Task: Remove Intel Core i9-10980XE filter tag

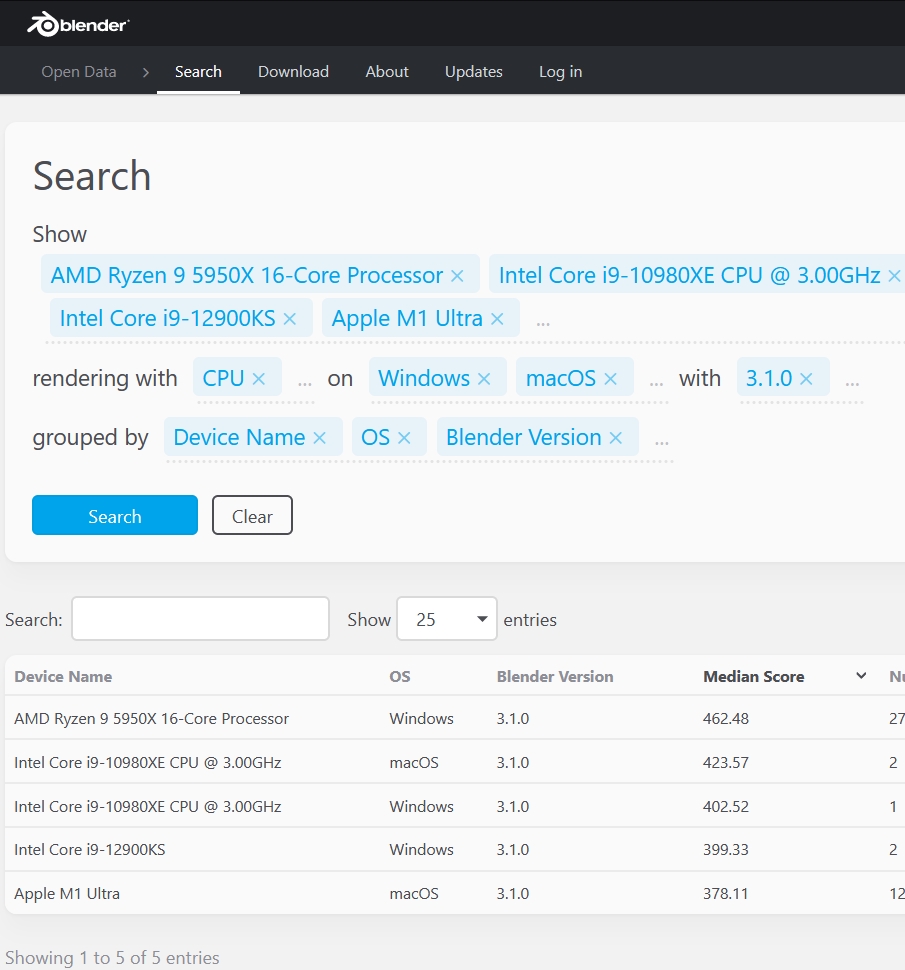Action: coord(894,276)
